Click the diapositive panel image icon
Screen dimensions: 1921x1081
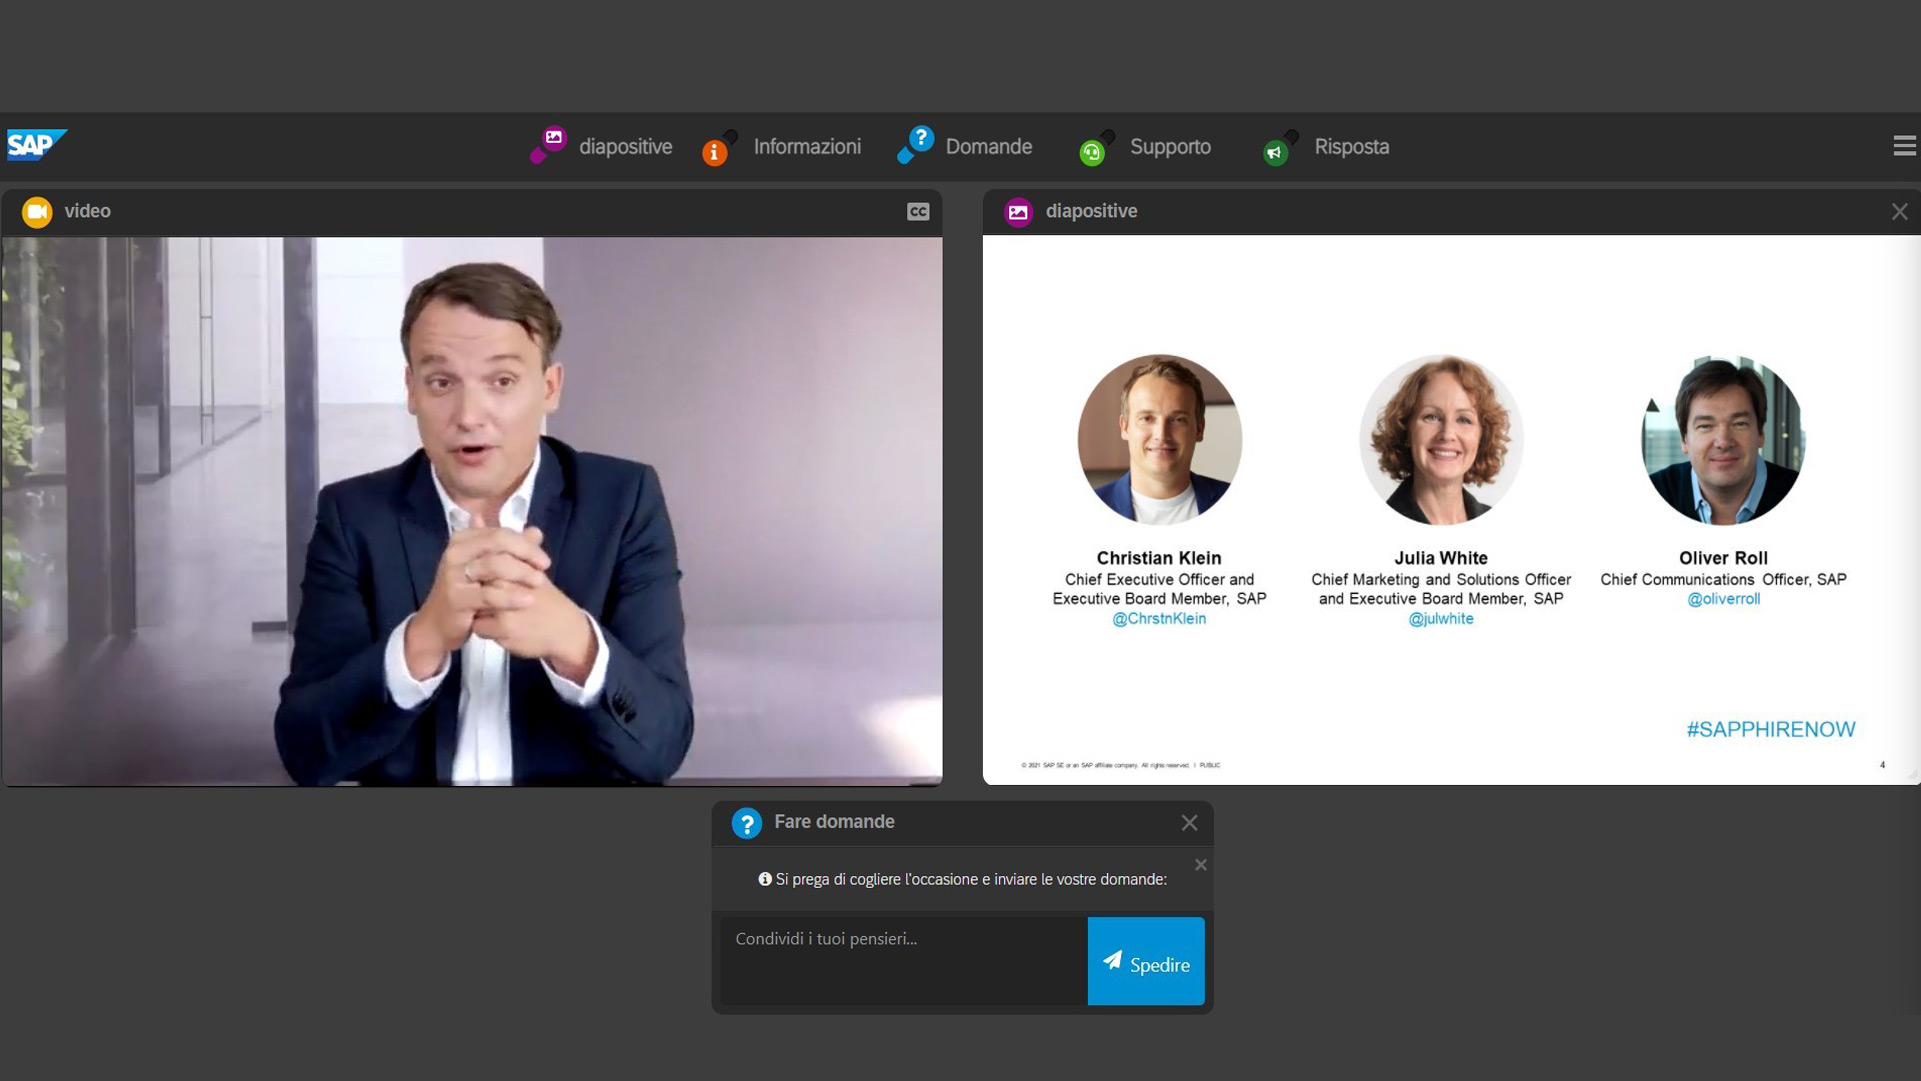tap(1018, 211)
